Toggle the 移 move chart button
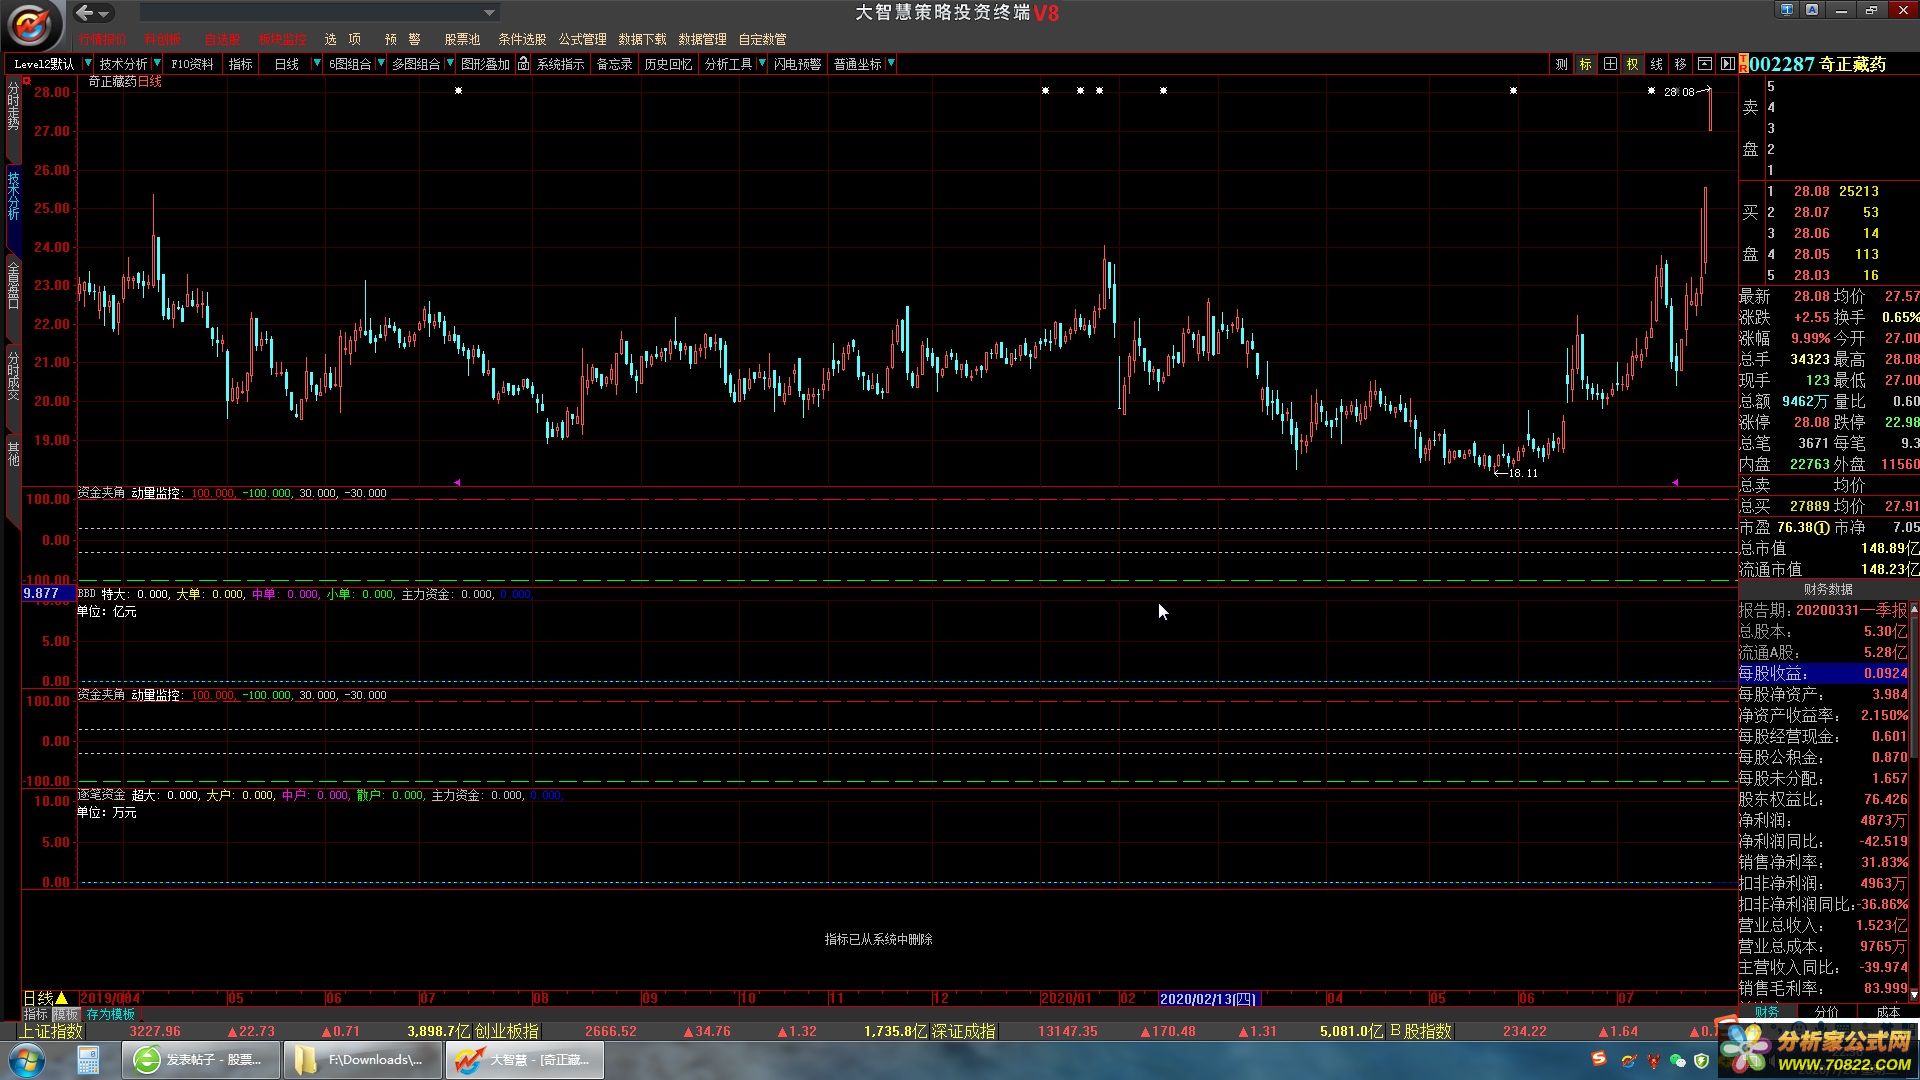The height and width of the screenshot is (1080, 1920). [1680, 64]
